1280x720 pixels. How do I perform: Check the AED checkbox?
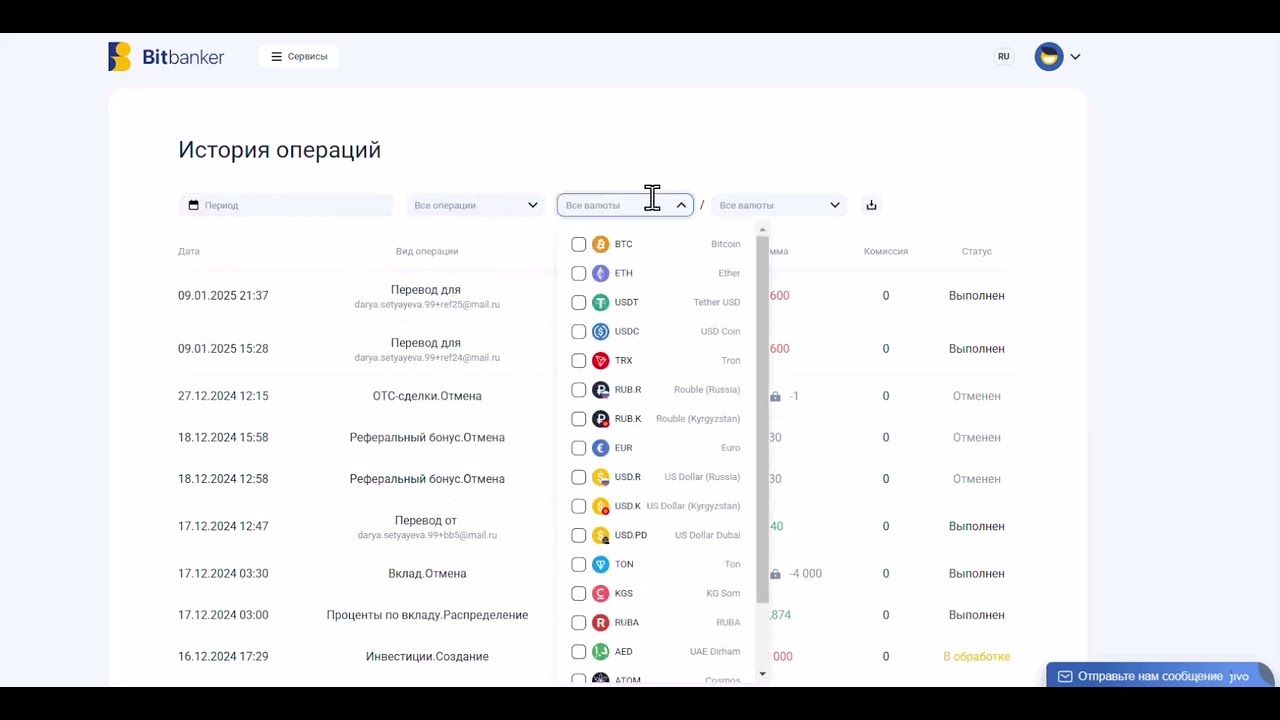579,651
